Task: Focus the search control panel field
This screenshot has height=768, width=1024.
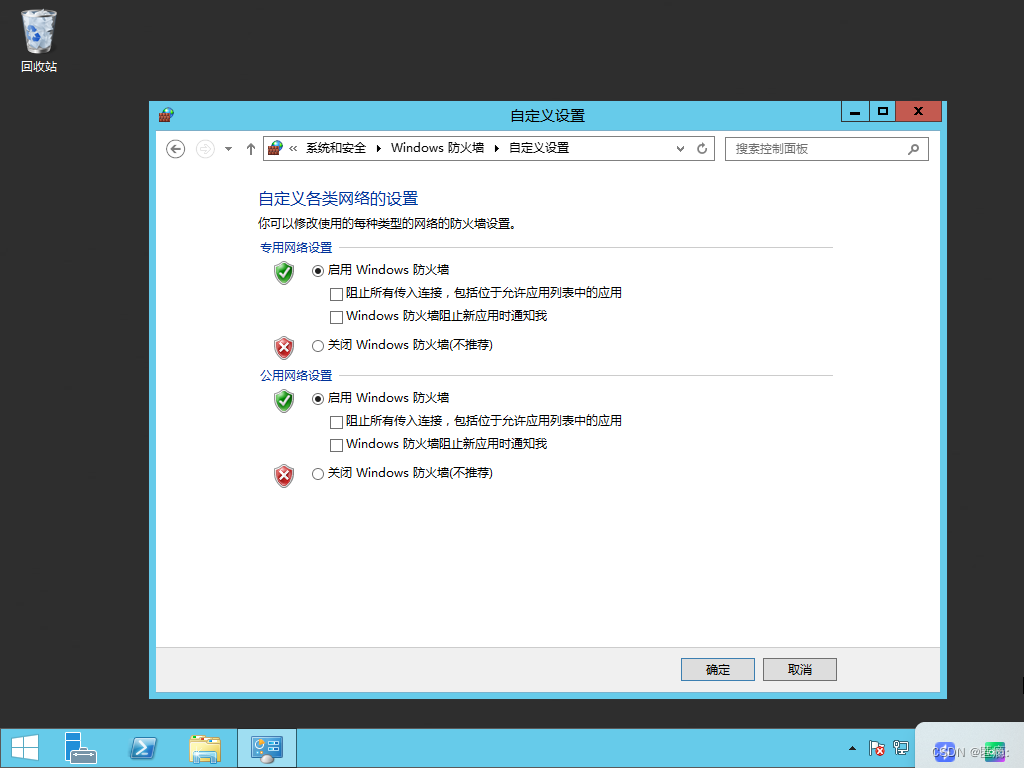Action: (826, 149)
